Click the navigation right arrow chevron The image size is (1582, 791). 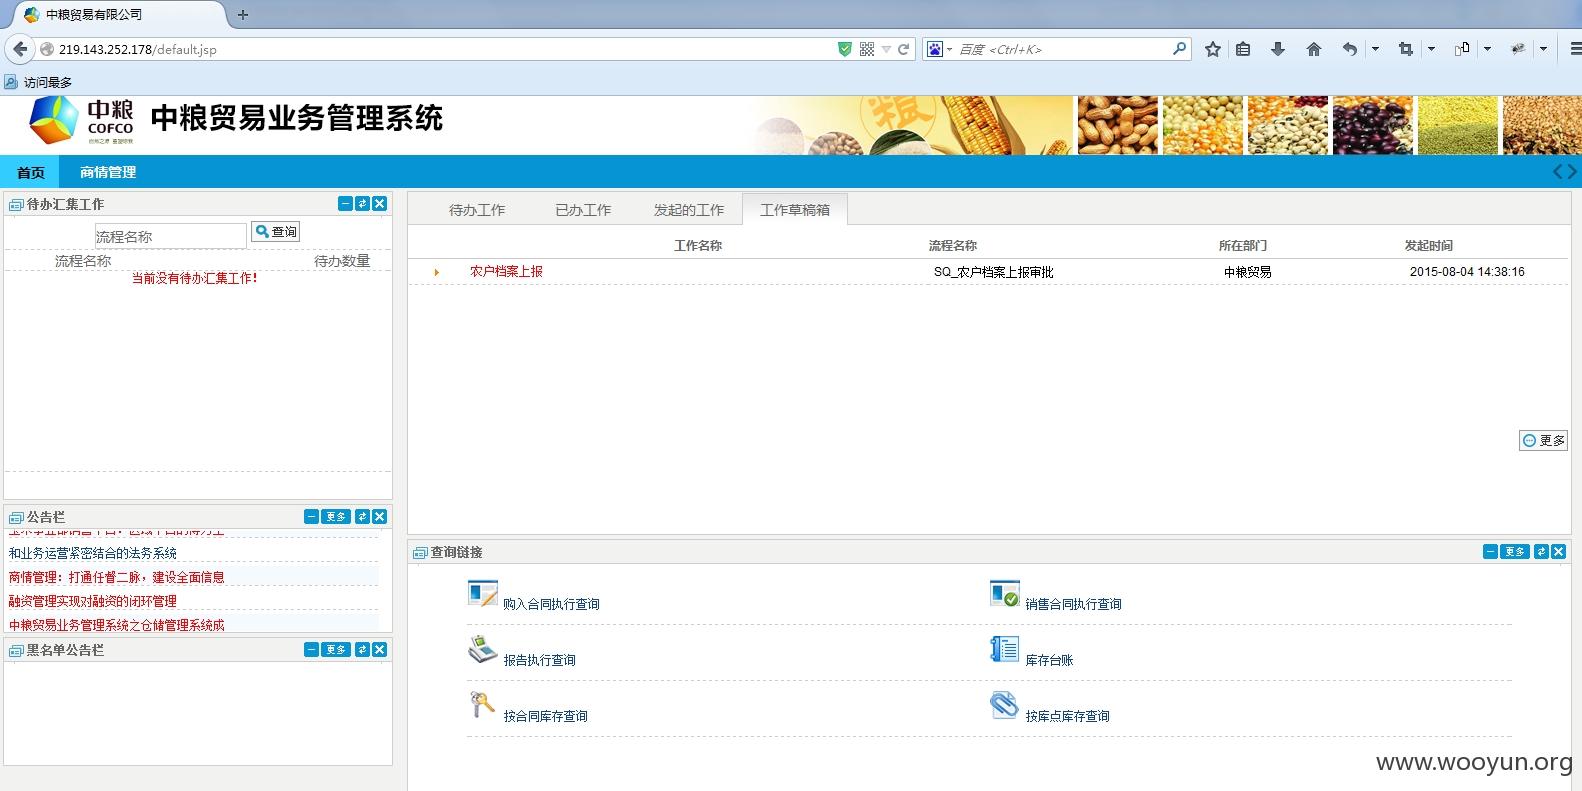click(1573, 172)
